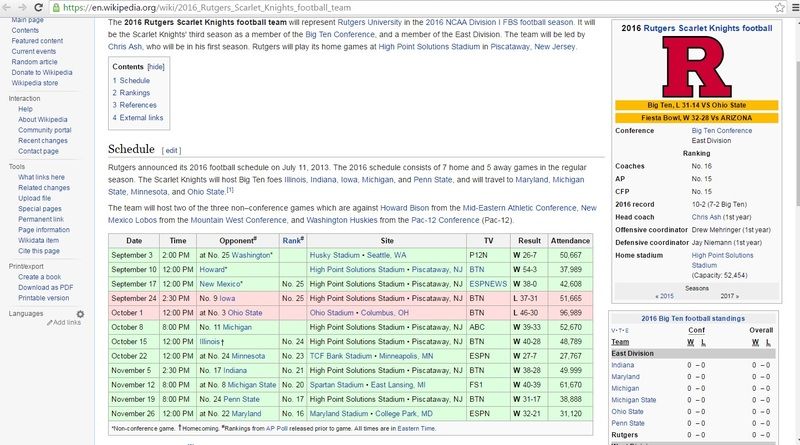This screenshot has height=445, width=800.
Task: Click the Rutgers R logo image
Action: click(x=696, y=67)
